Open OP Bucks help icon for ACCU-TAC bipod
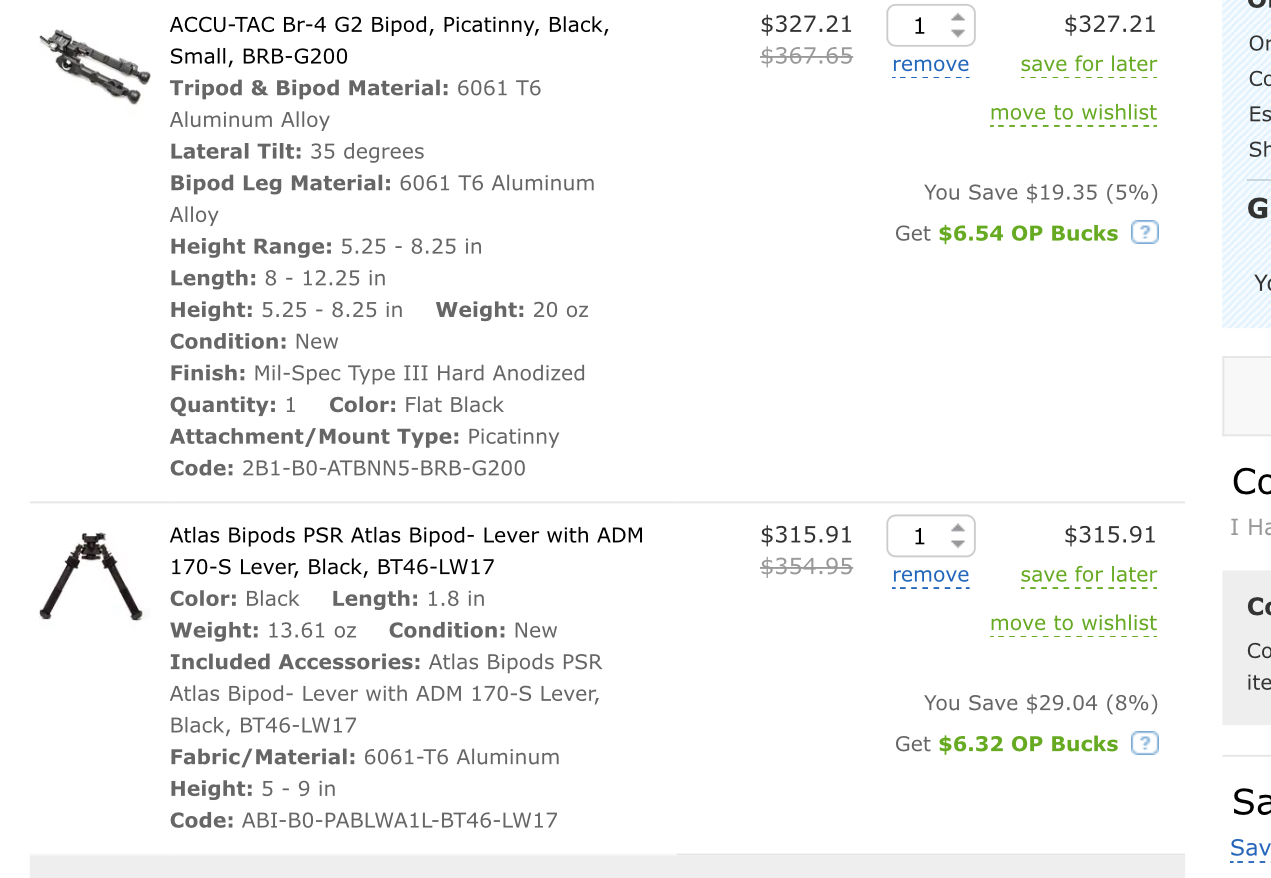1271x878 pixels. (1145, 233)
